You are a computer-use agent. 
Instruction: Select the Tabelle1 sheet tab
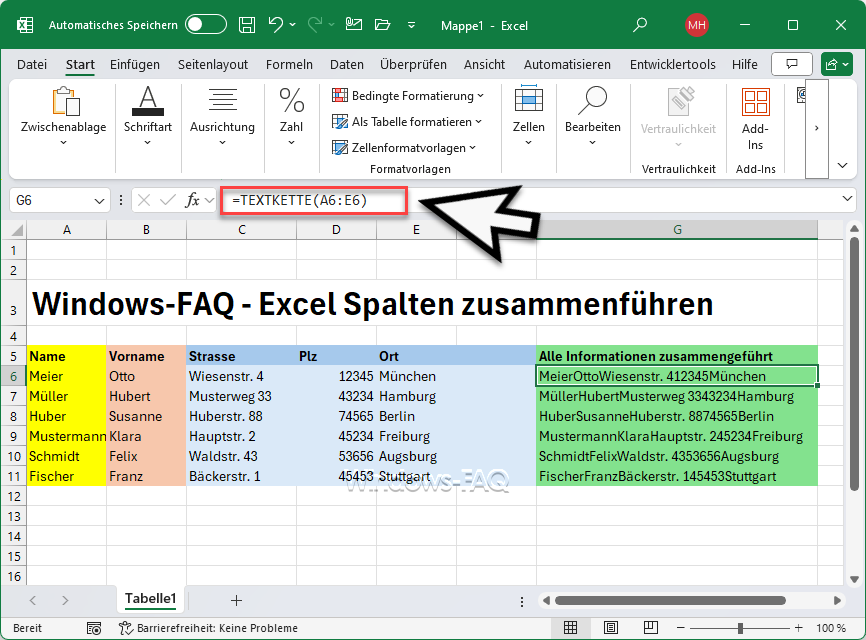pos(150,599)
